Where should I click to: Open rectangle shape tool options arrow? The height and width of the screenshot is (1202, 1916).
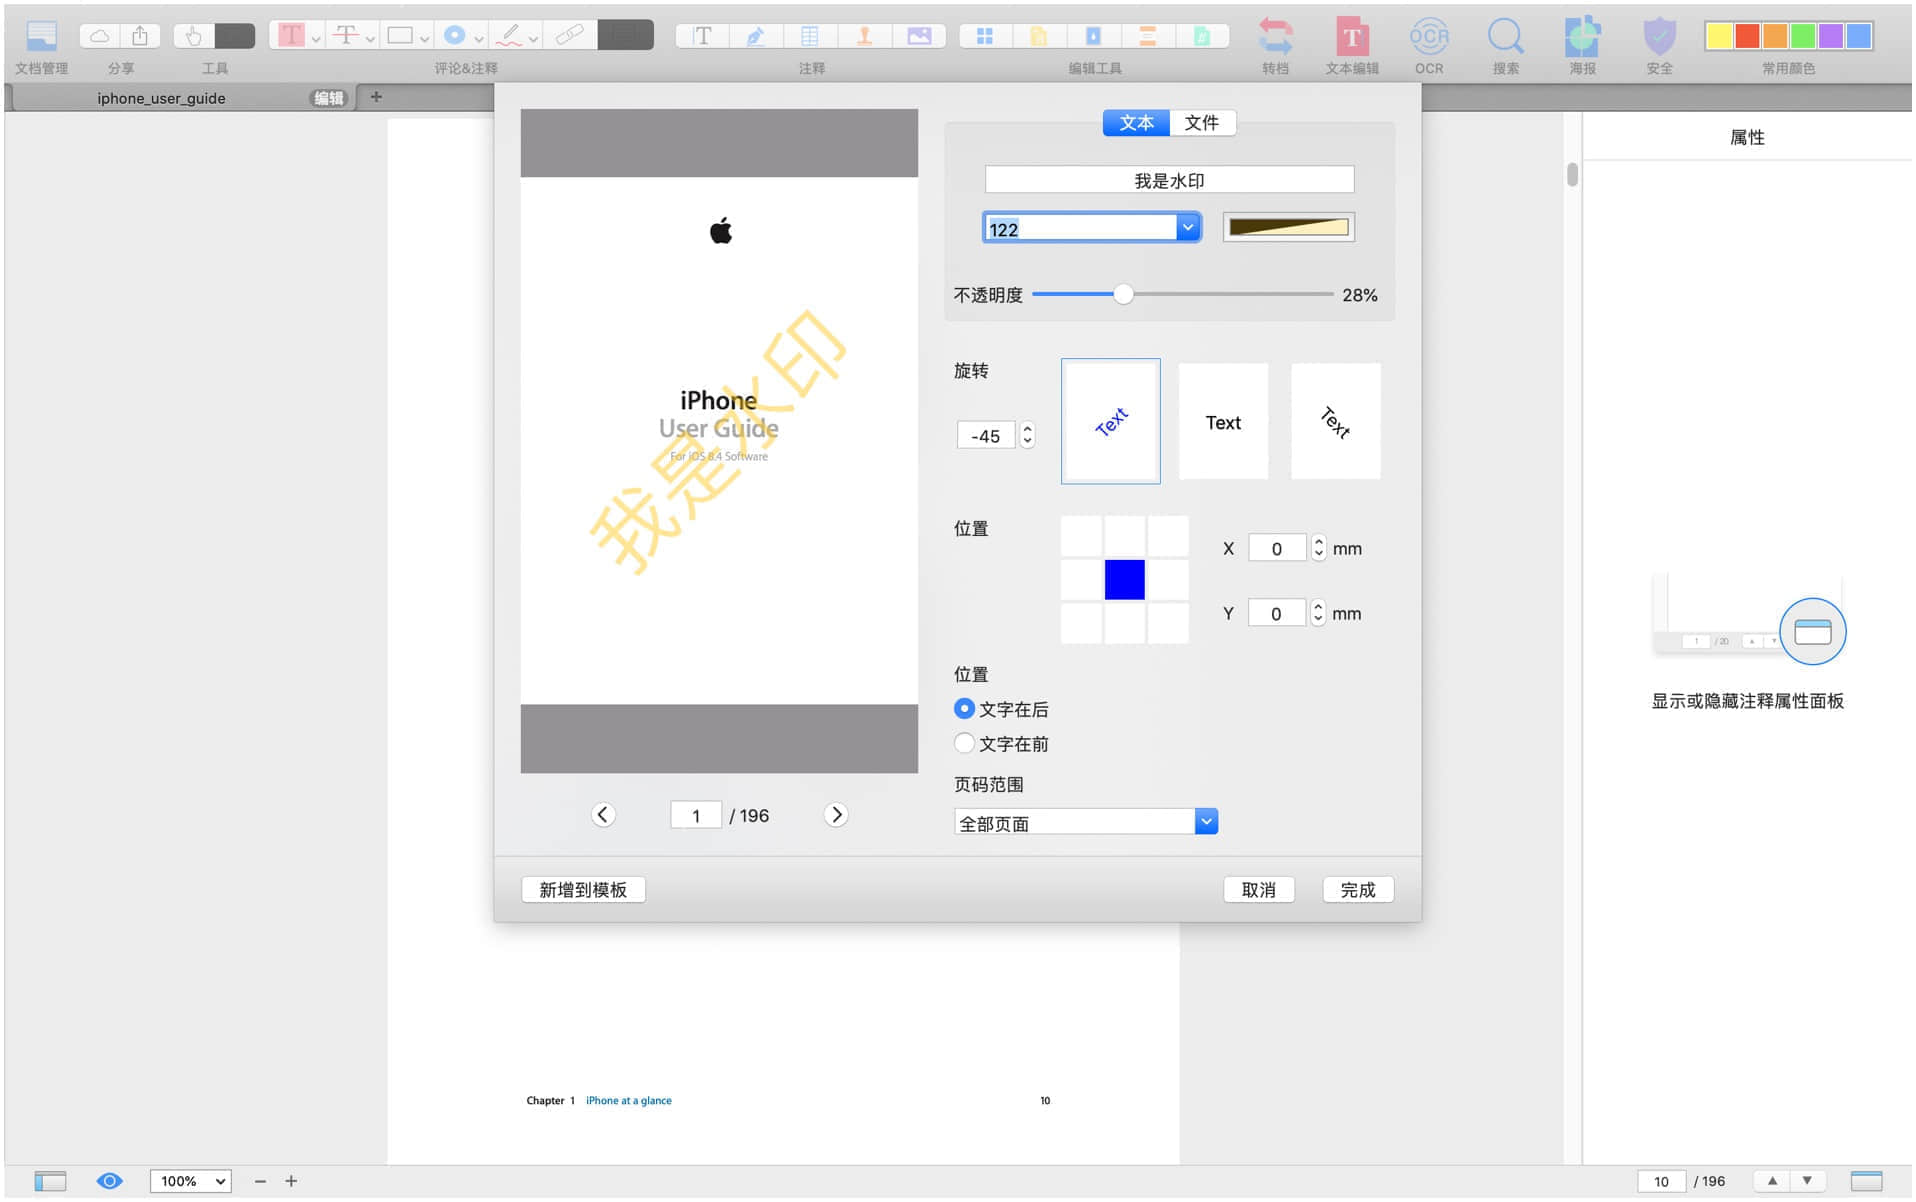pyautogui.click(x=424, y=38)
